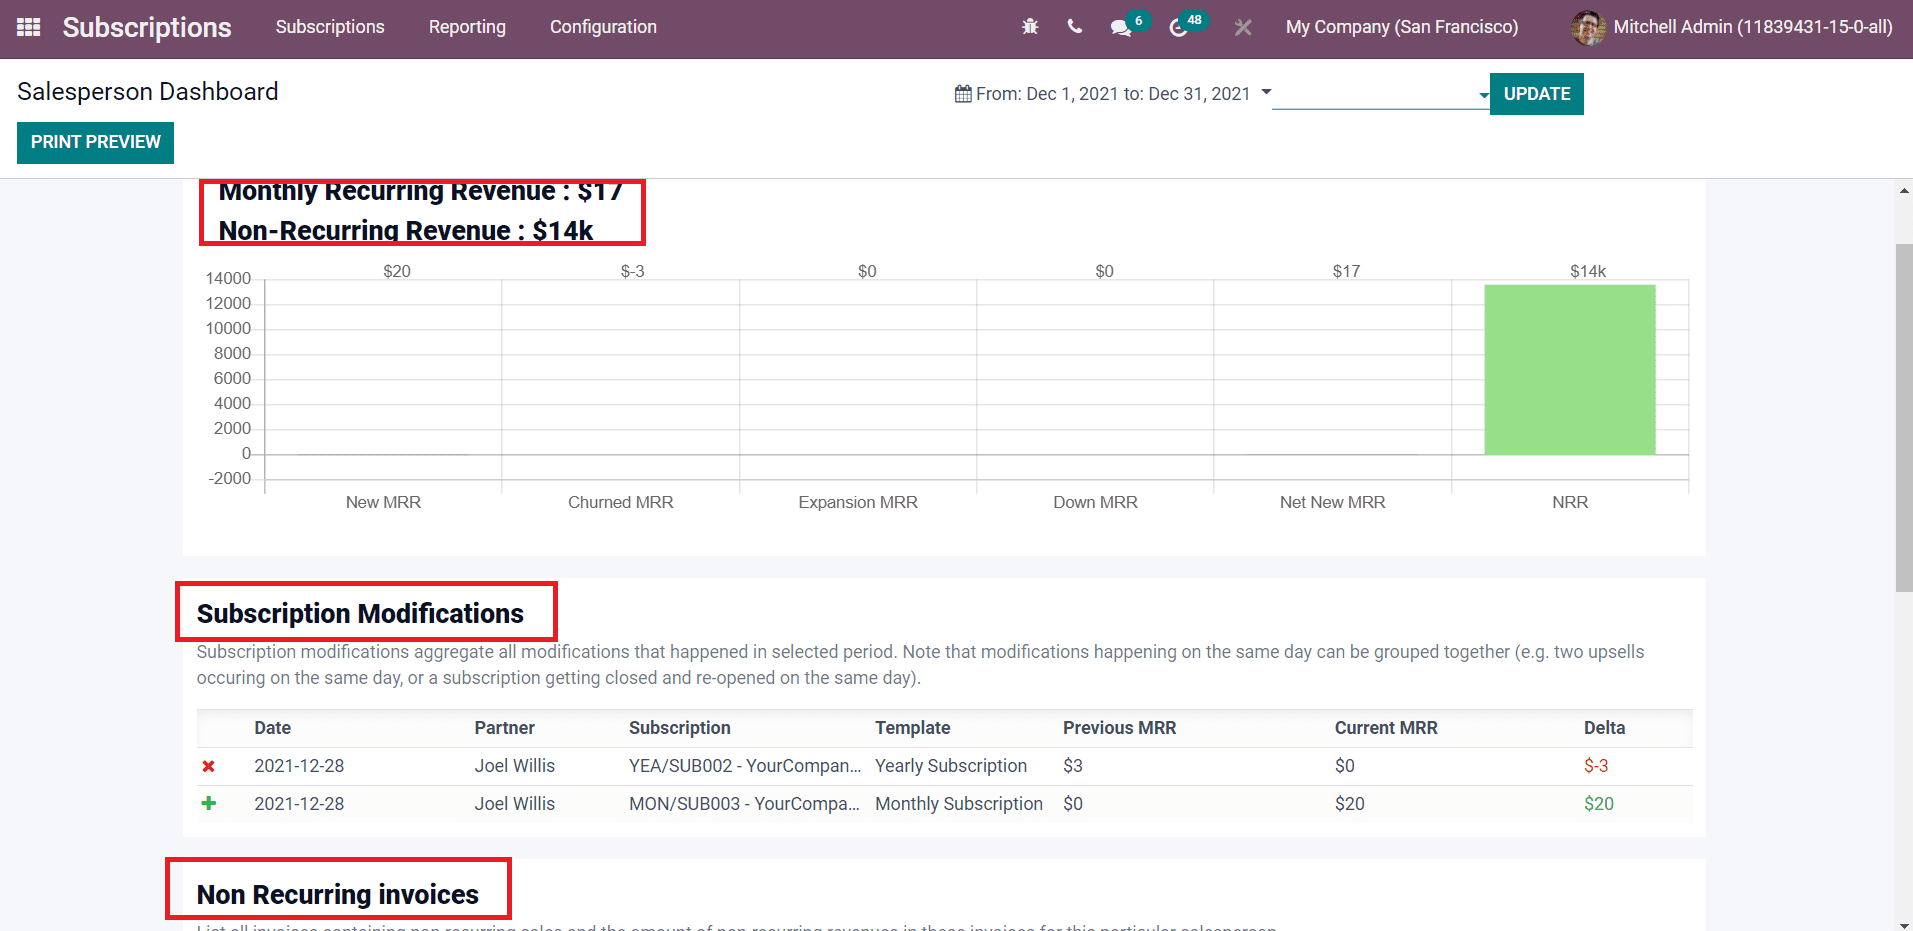The height and width of the screenshot is (931, 1913).
Task: Click the calendar icon beside the date range
Action: point(961,93)
